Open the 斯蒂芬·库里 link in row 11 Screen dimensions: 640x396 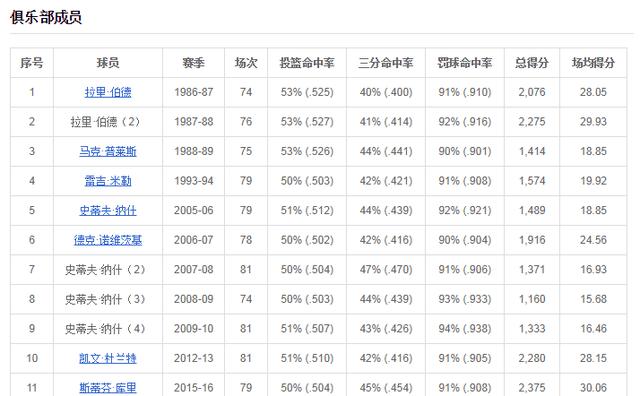click(x=108, y=388)
